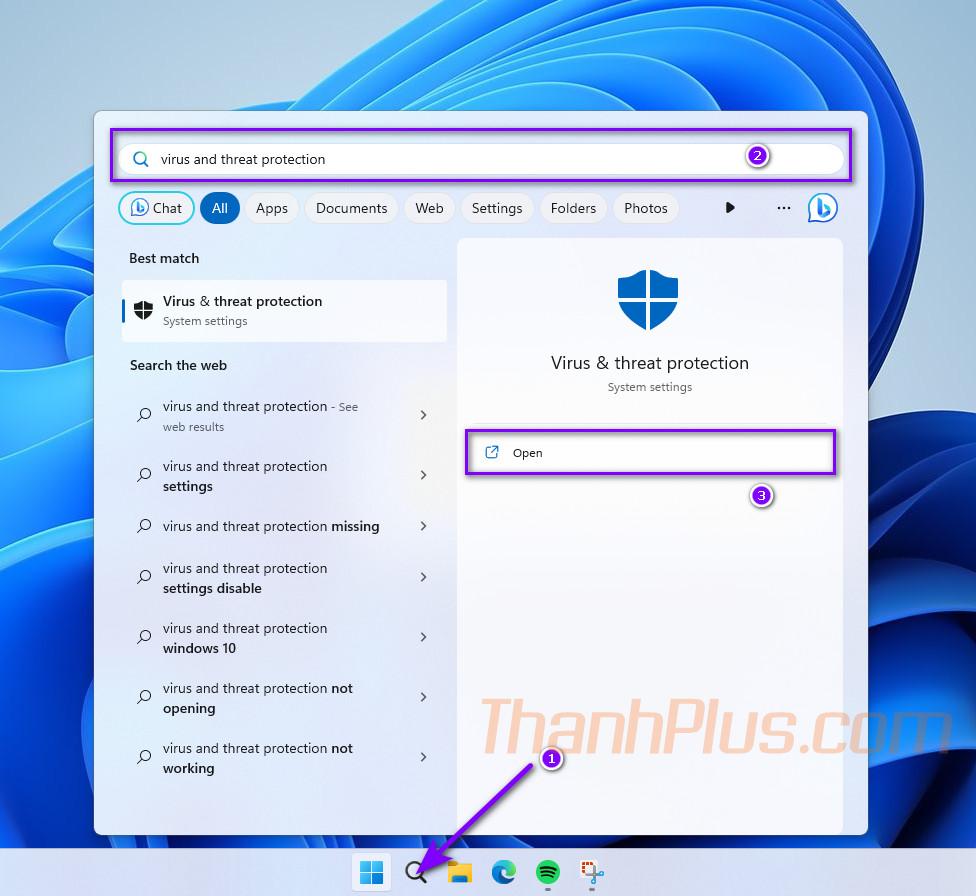Launch Spotify from the taskbar
Image resolution: width=976 pixels, height=896 pixels.
tap(548, 872)
